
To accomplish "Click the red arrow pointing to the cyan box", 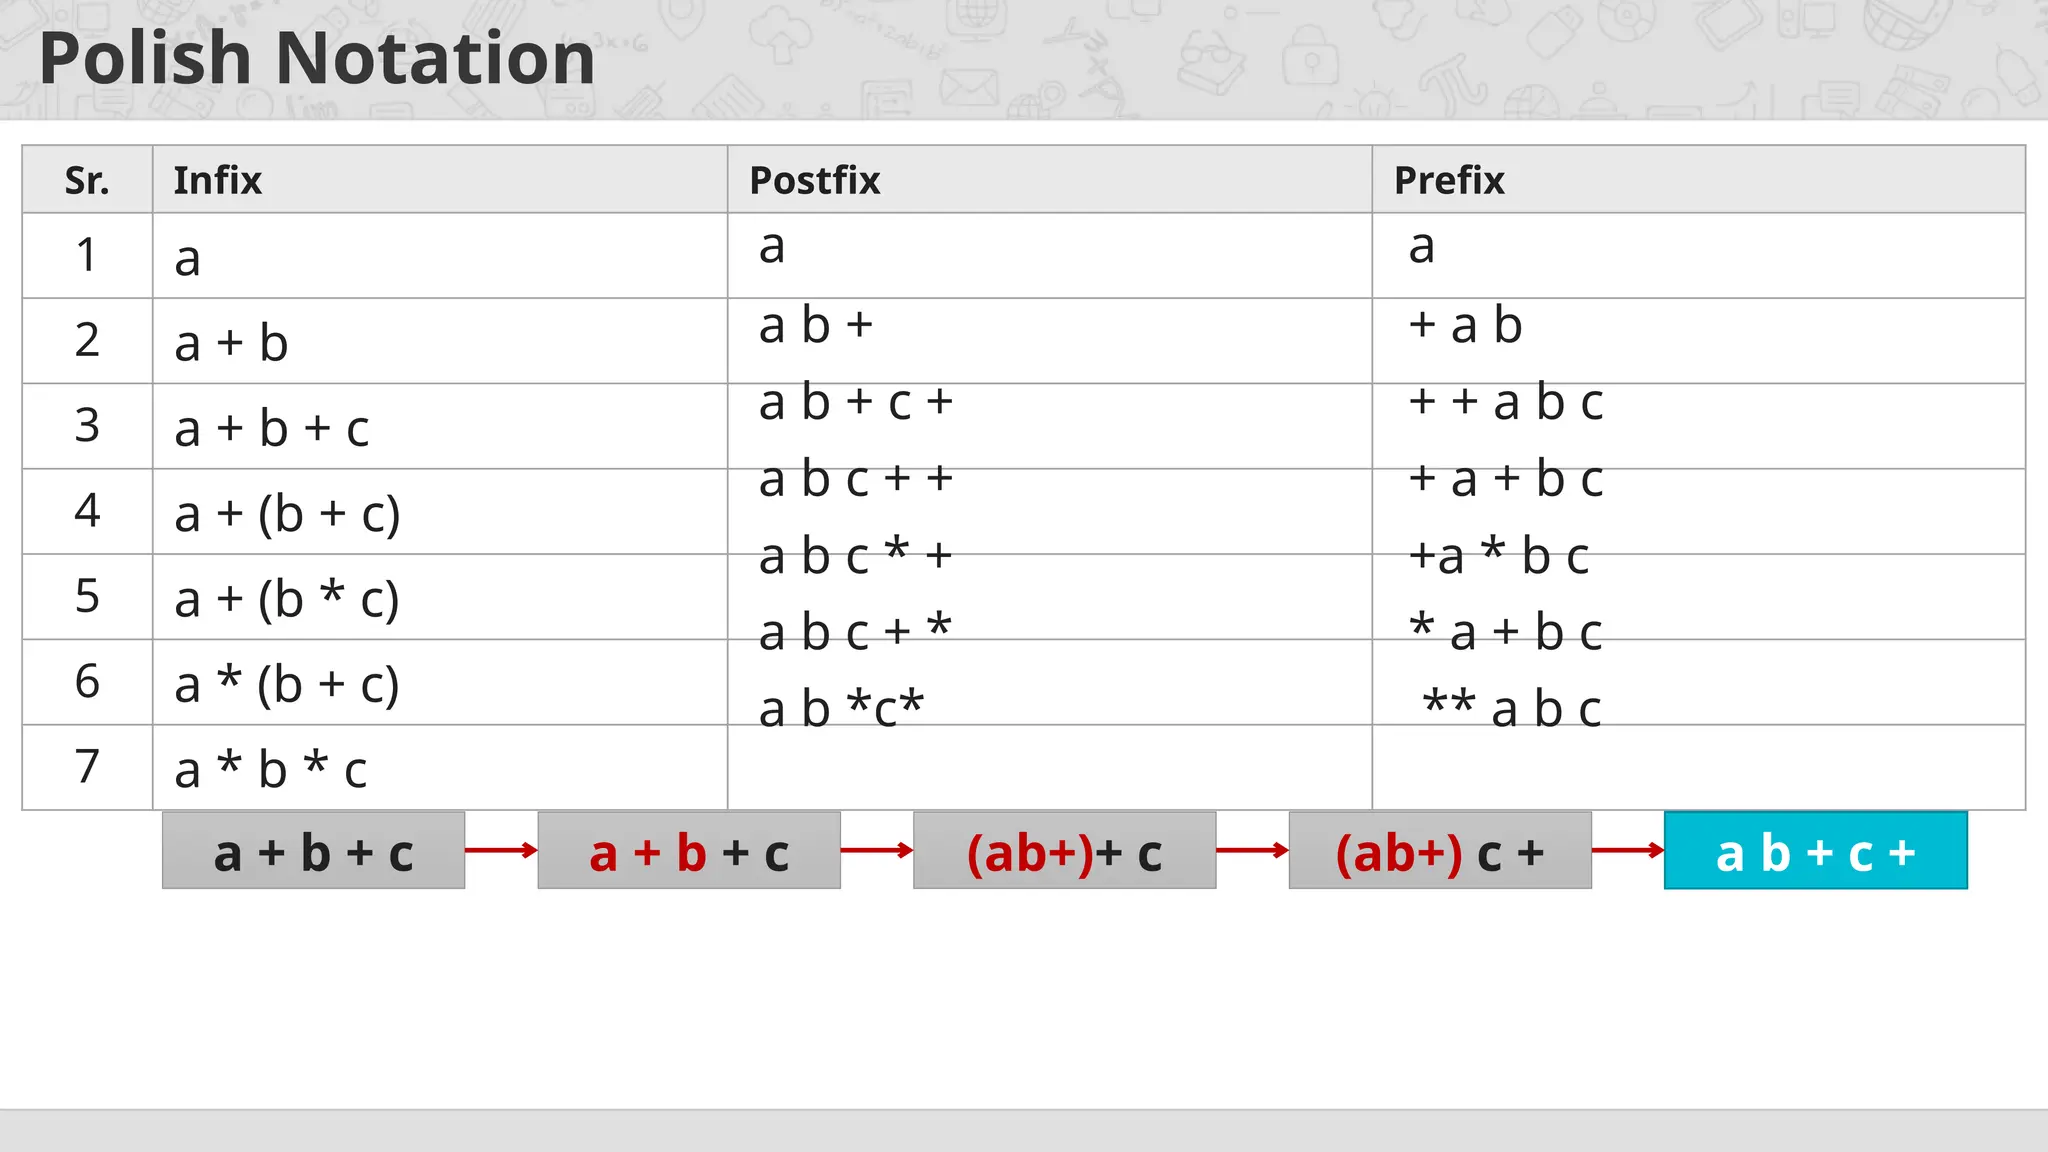I will click(x=1627, y=850).
